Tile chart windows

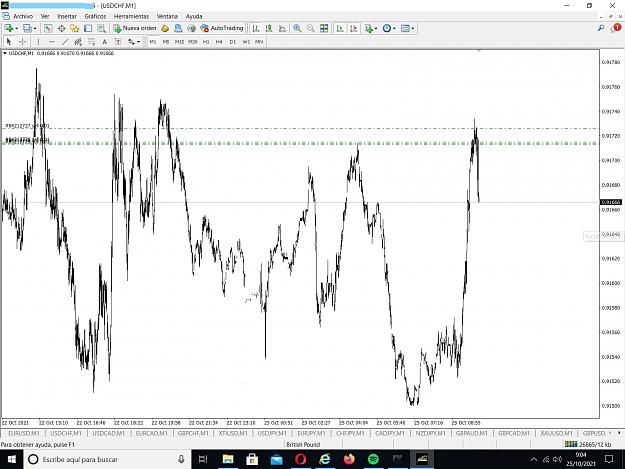(324, 28)
